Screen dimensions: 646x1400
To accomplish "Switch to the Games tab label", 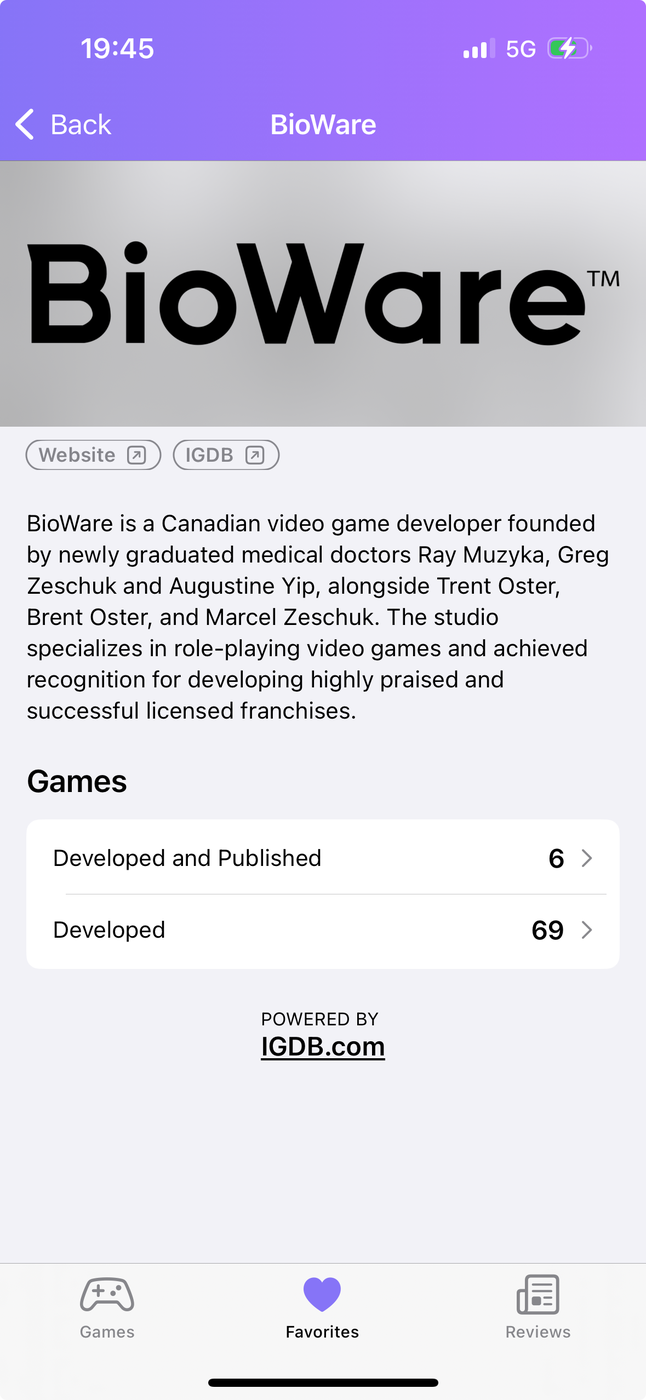I will 107,1332.
